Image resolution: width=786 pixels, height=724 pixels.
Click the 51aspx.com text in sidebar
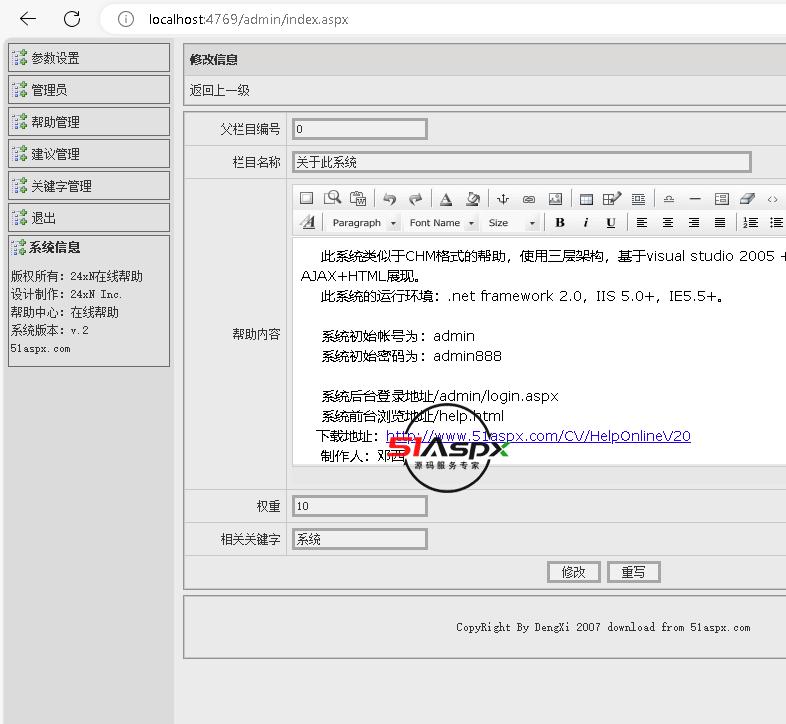pyautogui.click(x=40, y=348)
